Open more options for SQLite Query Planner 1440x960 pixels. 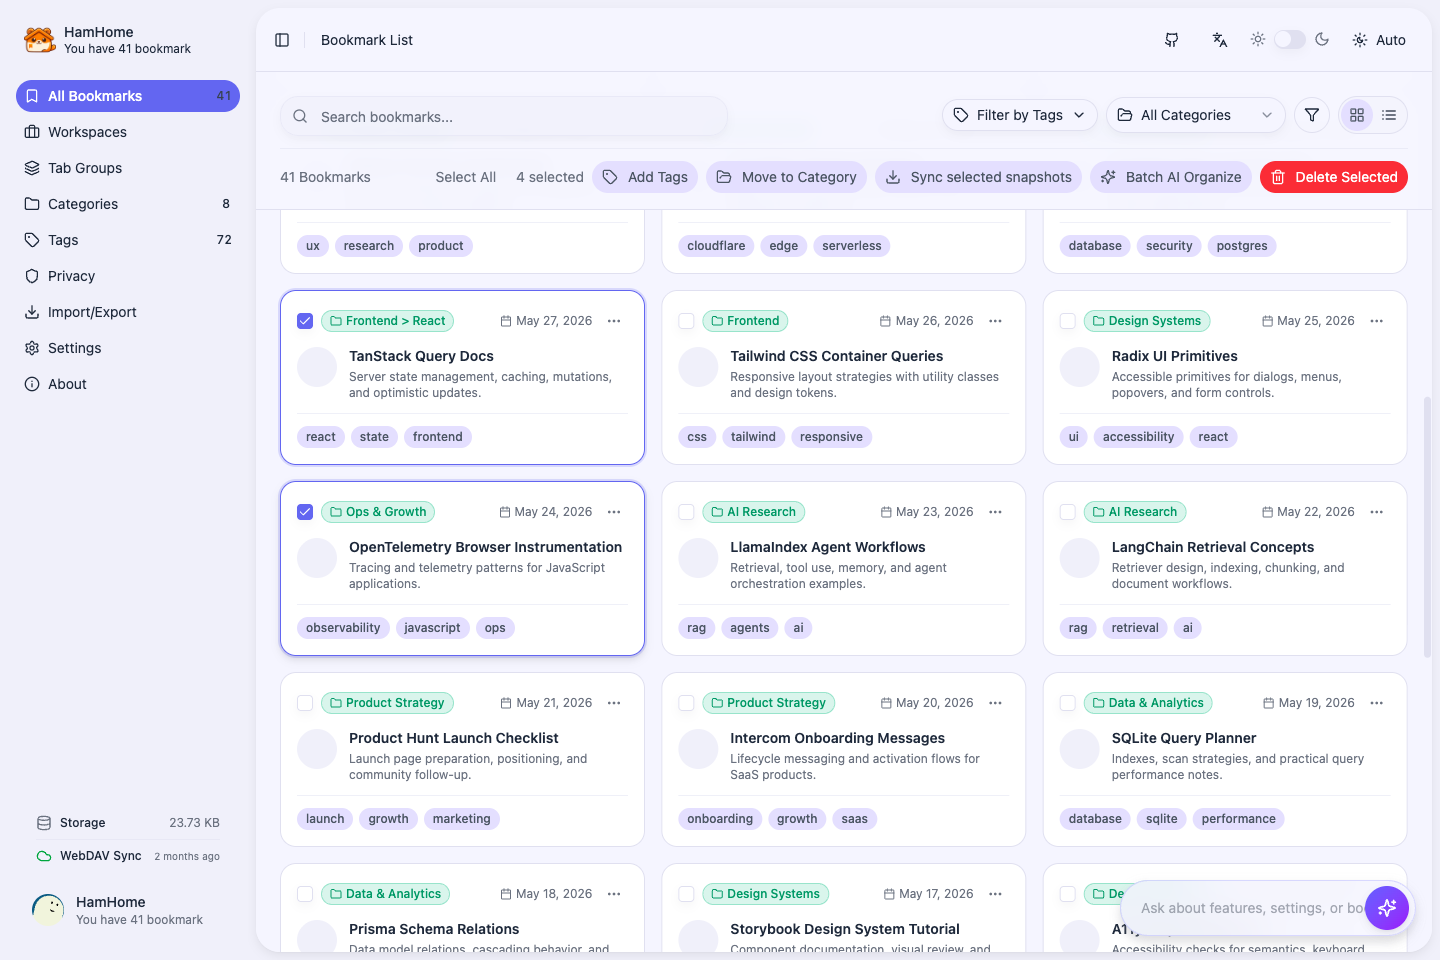tap(1377, 703)
